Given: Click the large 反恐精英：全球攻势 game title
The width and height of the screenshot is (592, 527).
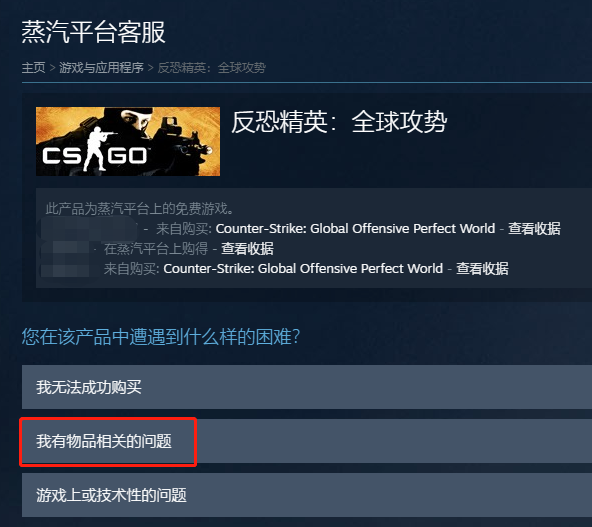Looking at the screenshot, I should (x=339, y=122).
